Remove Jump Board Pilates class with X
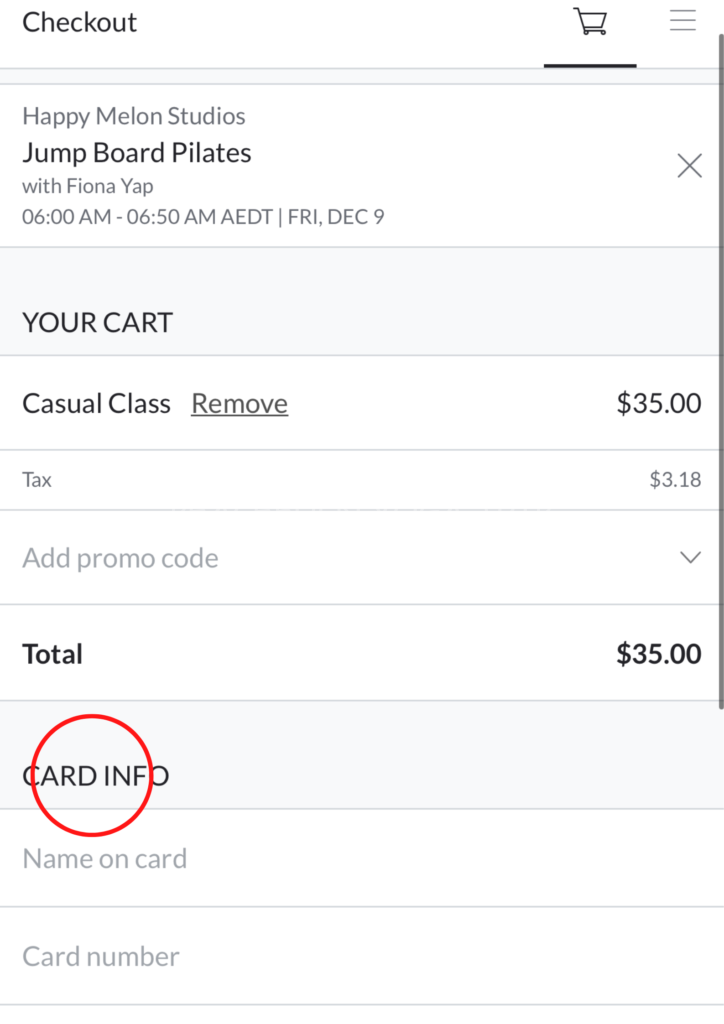Image resolution: width=724 pixels, height=1024 pixels. 689,166
